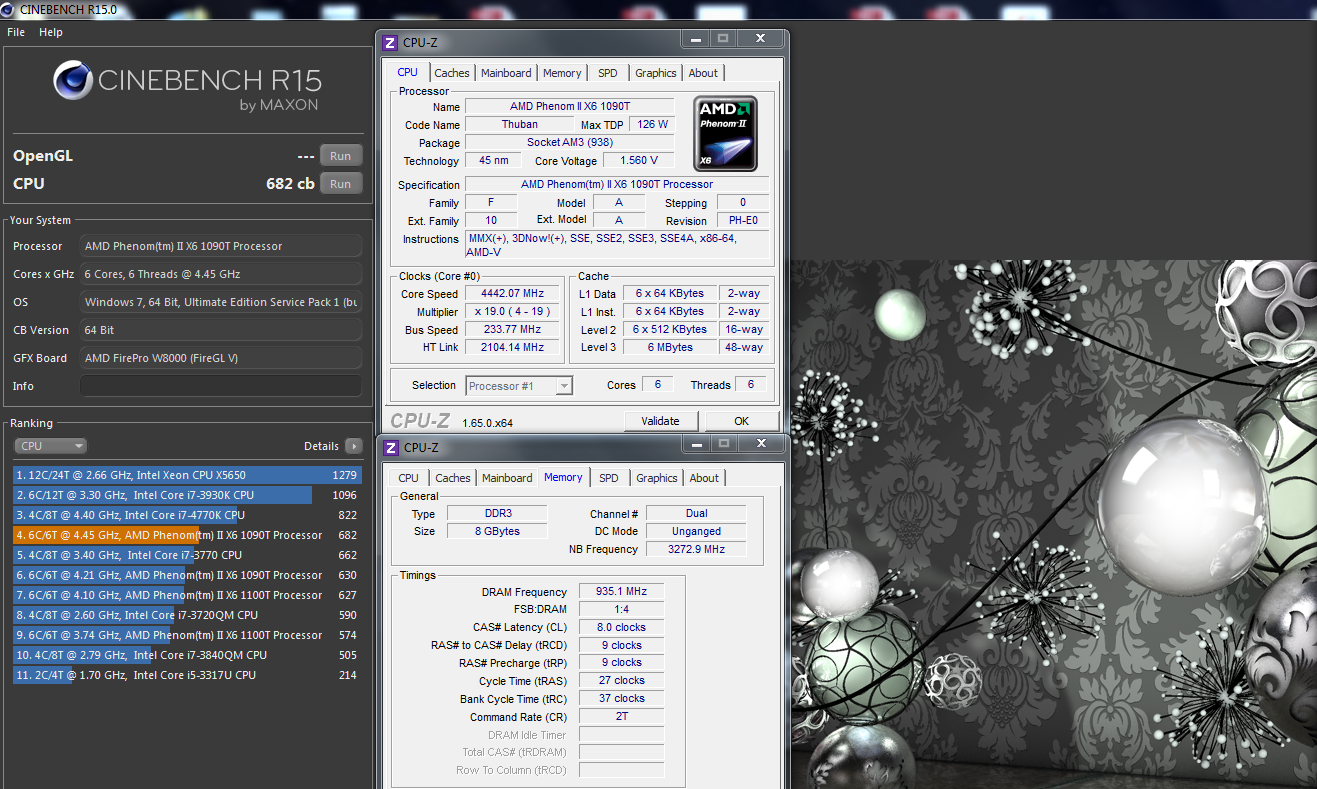Click the Info input field in Your System
The height and width of the screenshot is (789, 1317).
point(220,386)
